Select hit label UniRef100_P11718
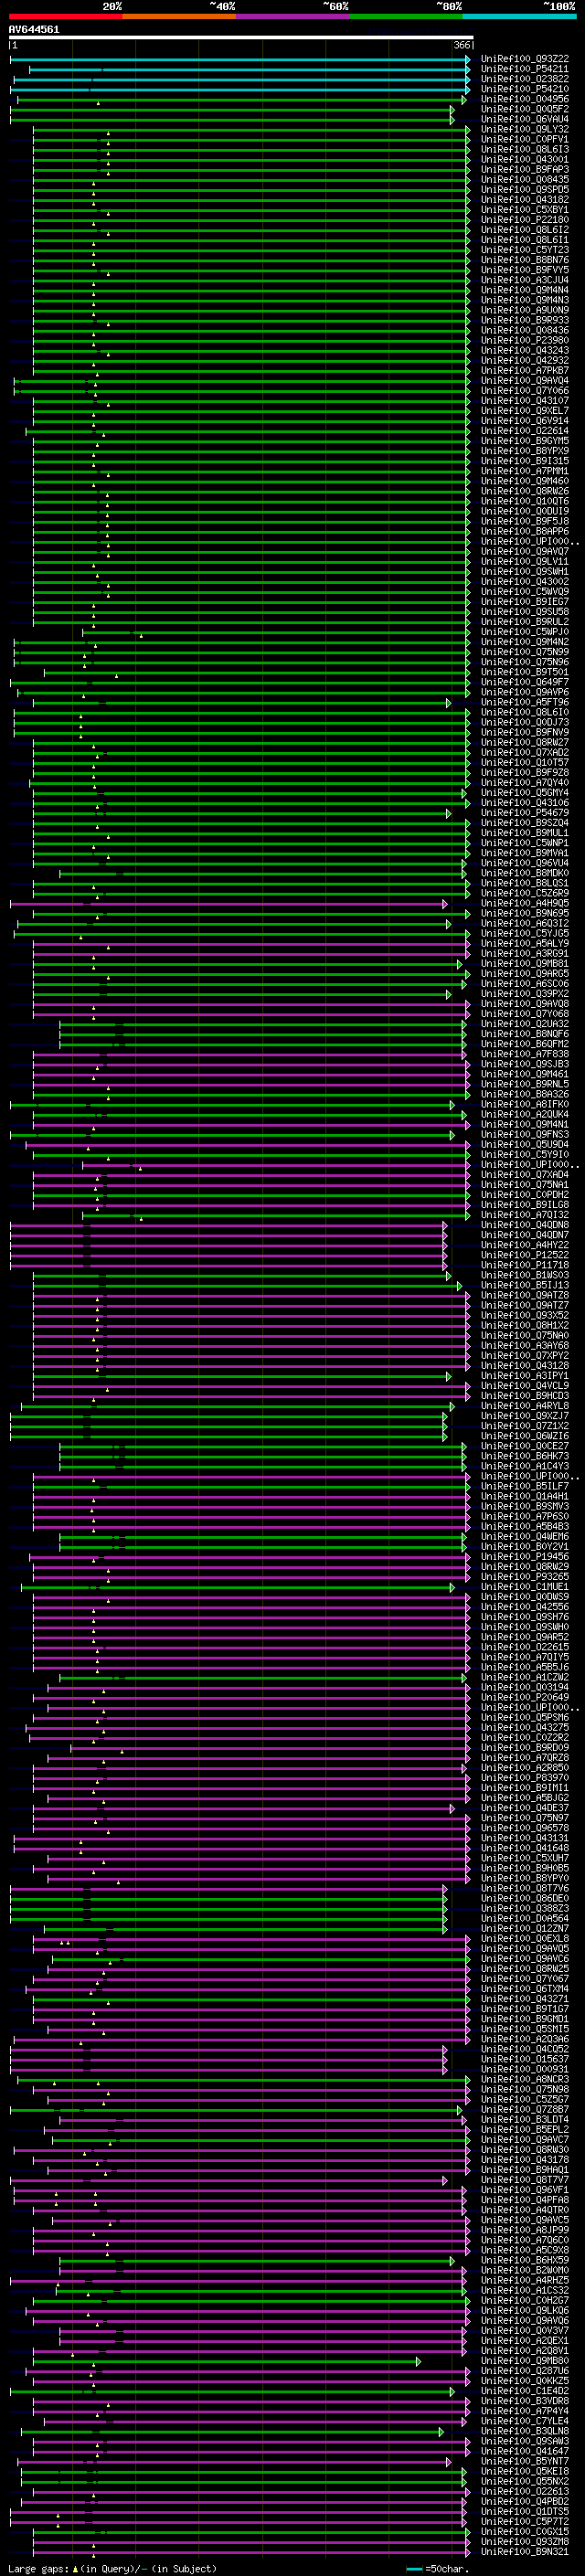 click(525, 1265)
